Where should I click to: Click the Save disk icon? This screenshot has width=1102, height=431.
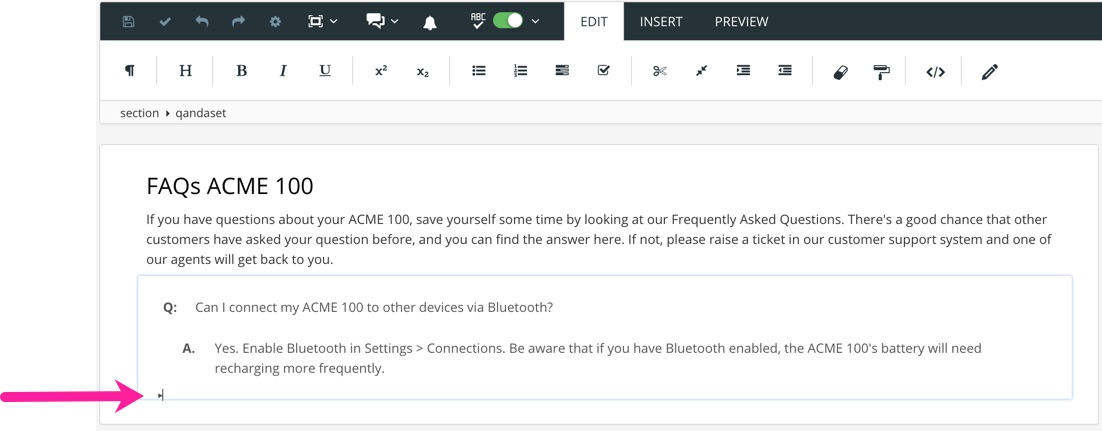tap(129, 21)
